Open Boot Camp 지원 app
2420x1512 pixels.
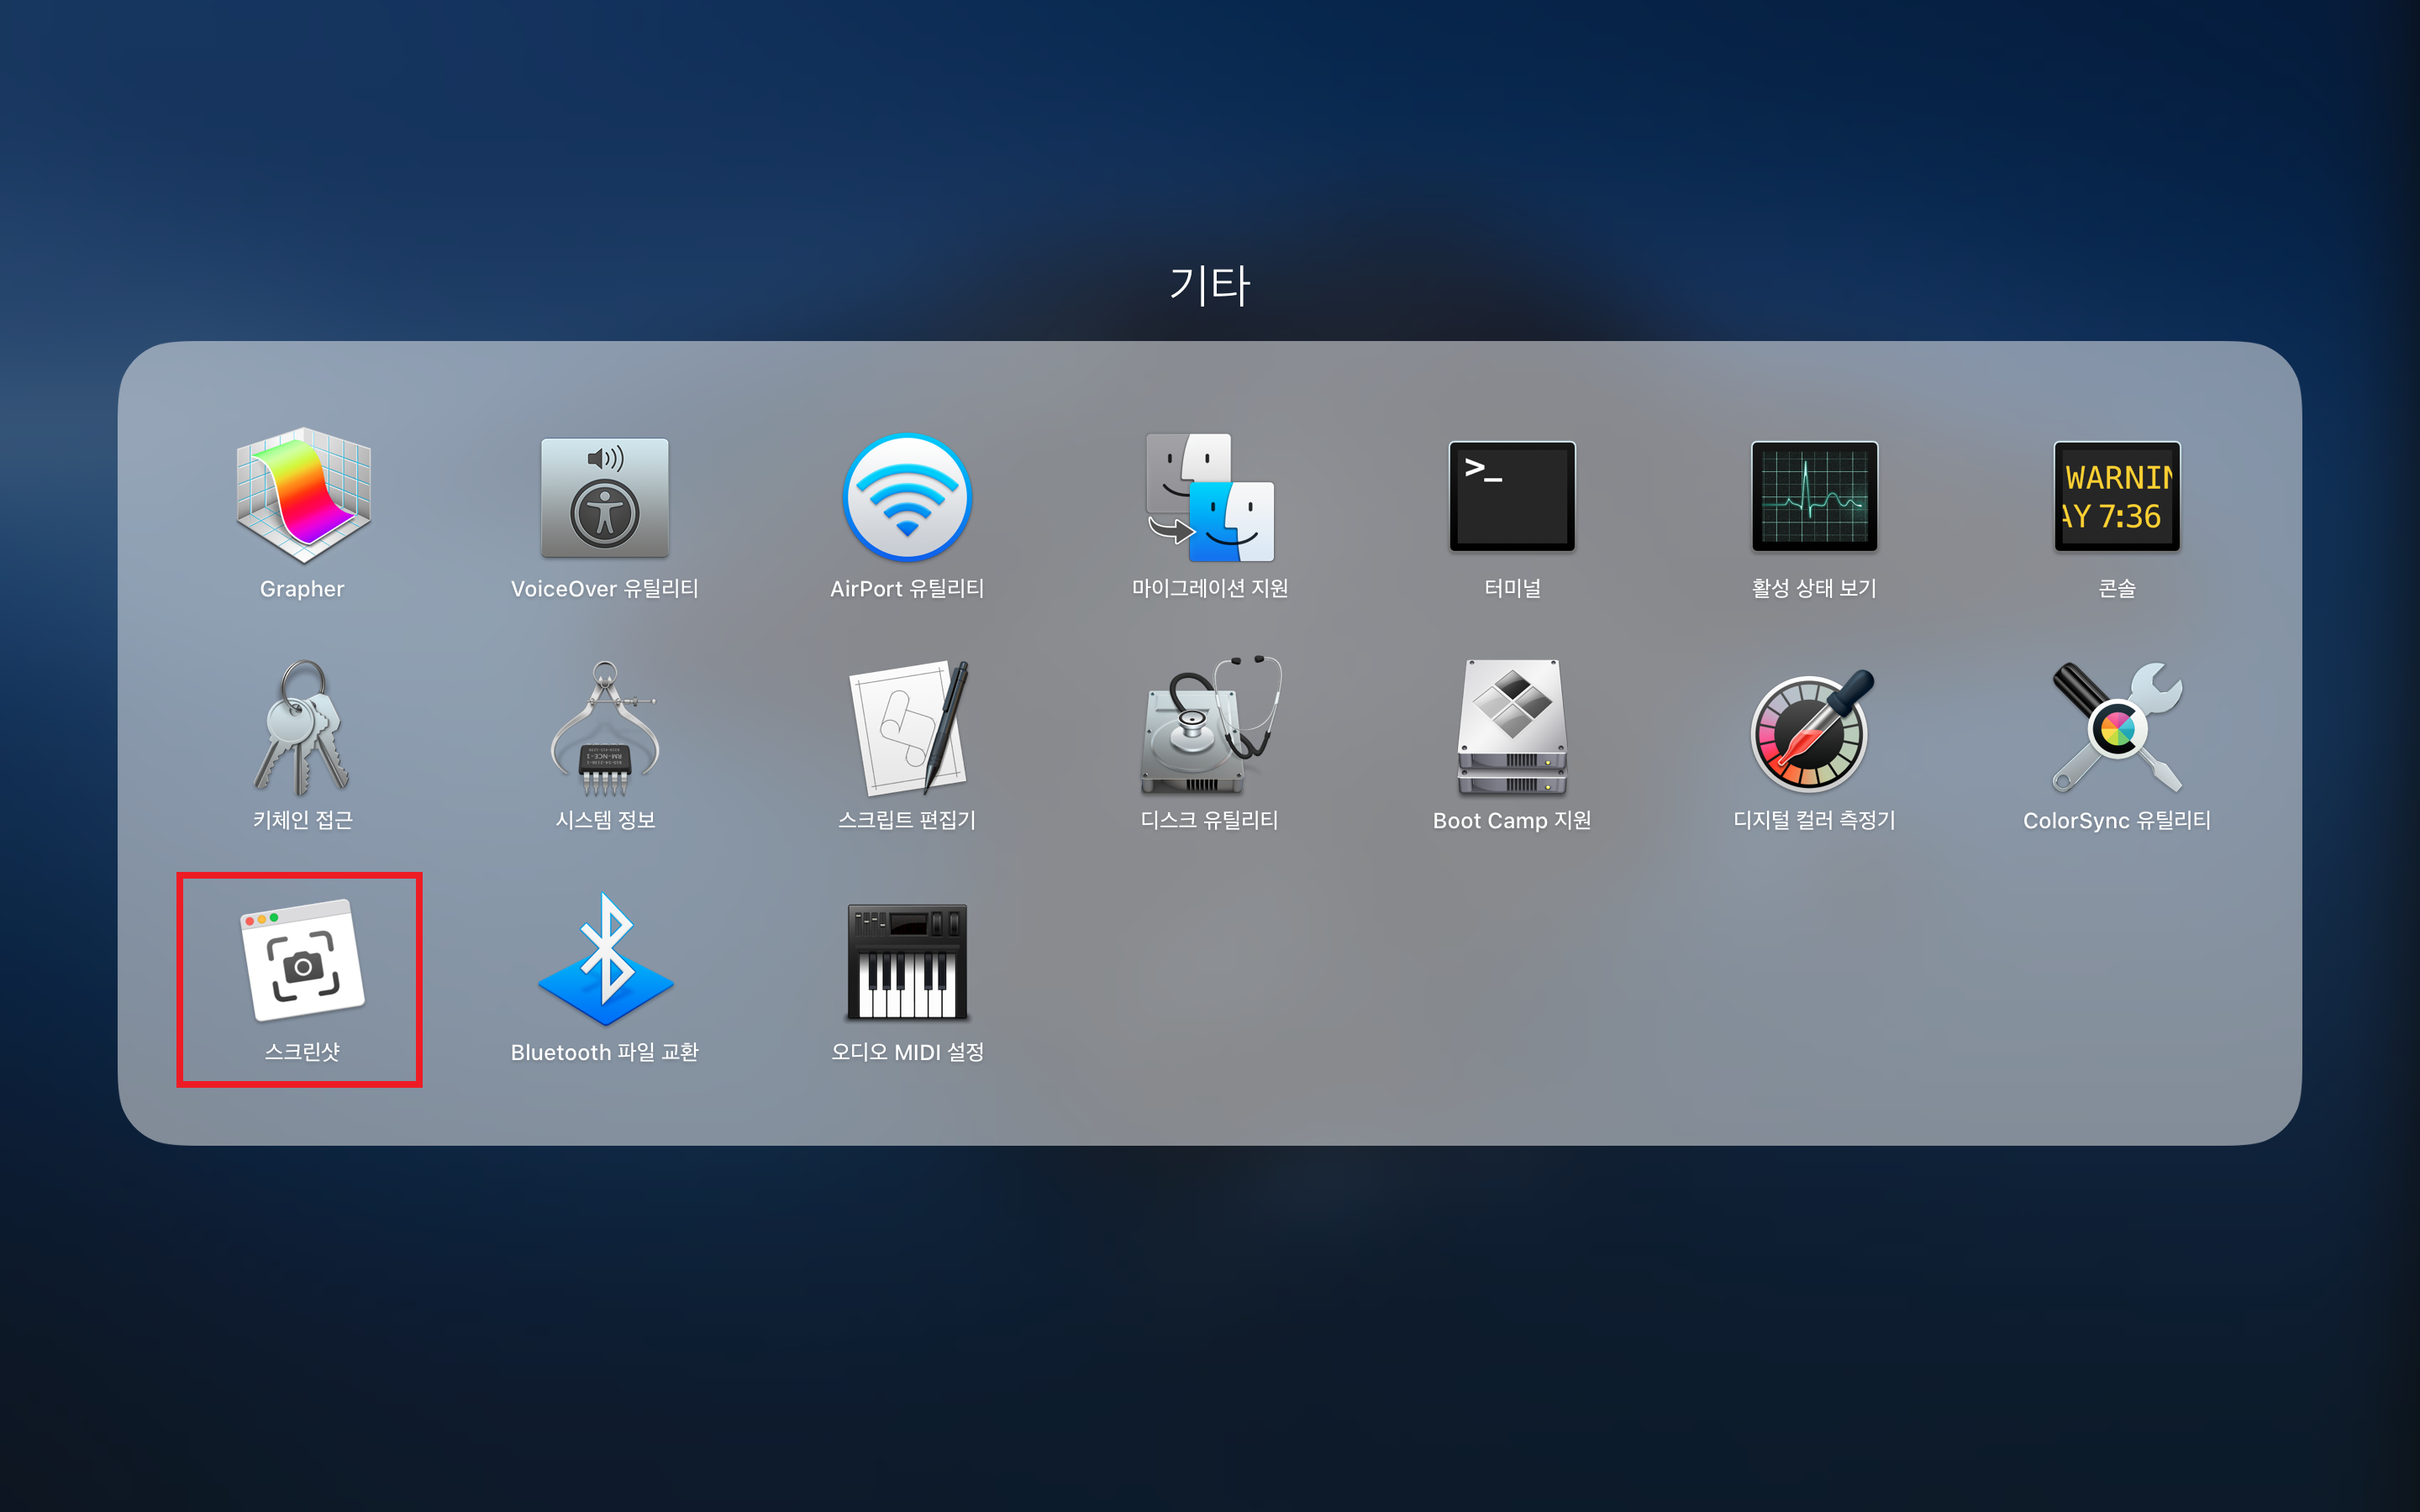pos(1512,728)
